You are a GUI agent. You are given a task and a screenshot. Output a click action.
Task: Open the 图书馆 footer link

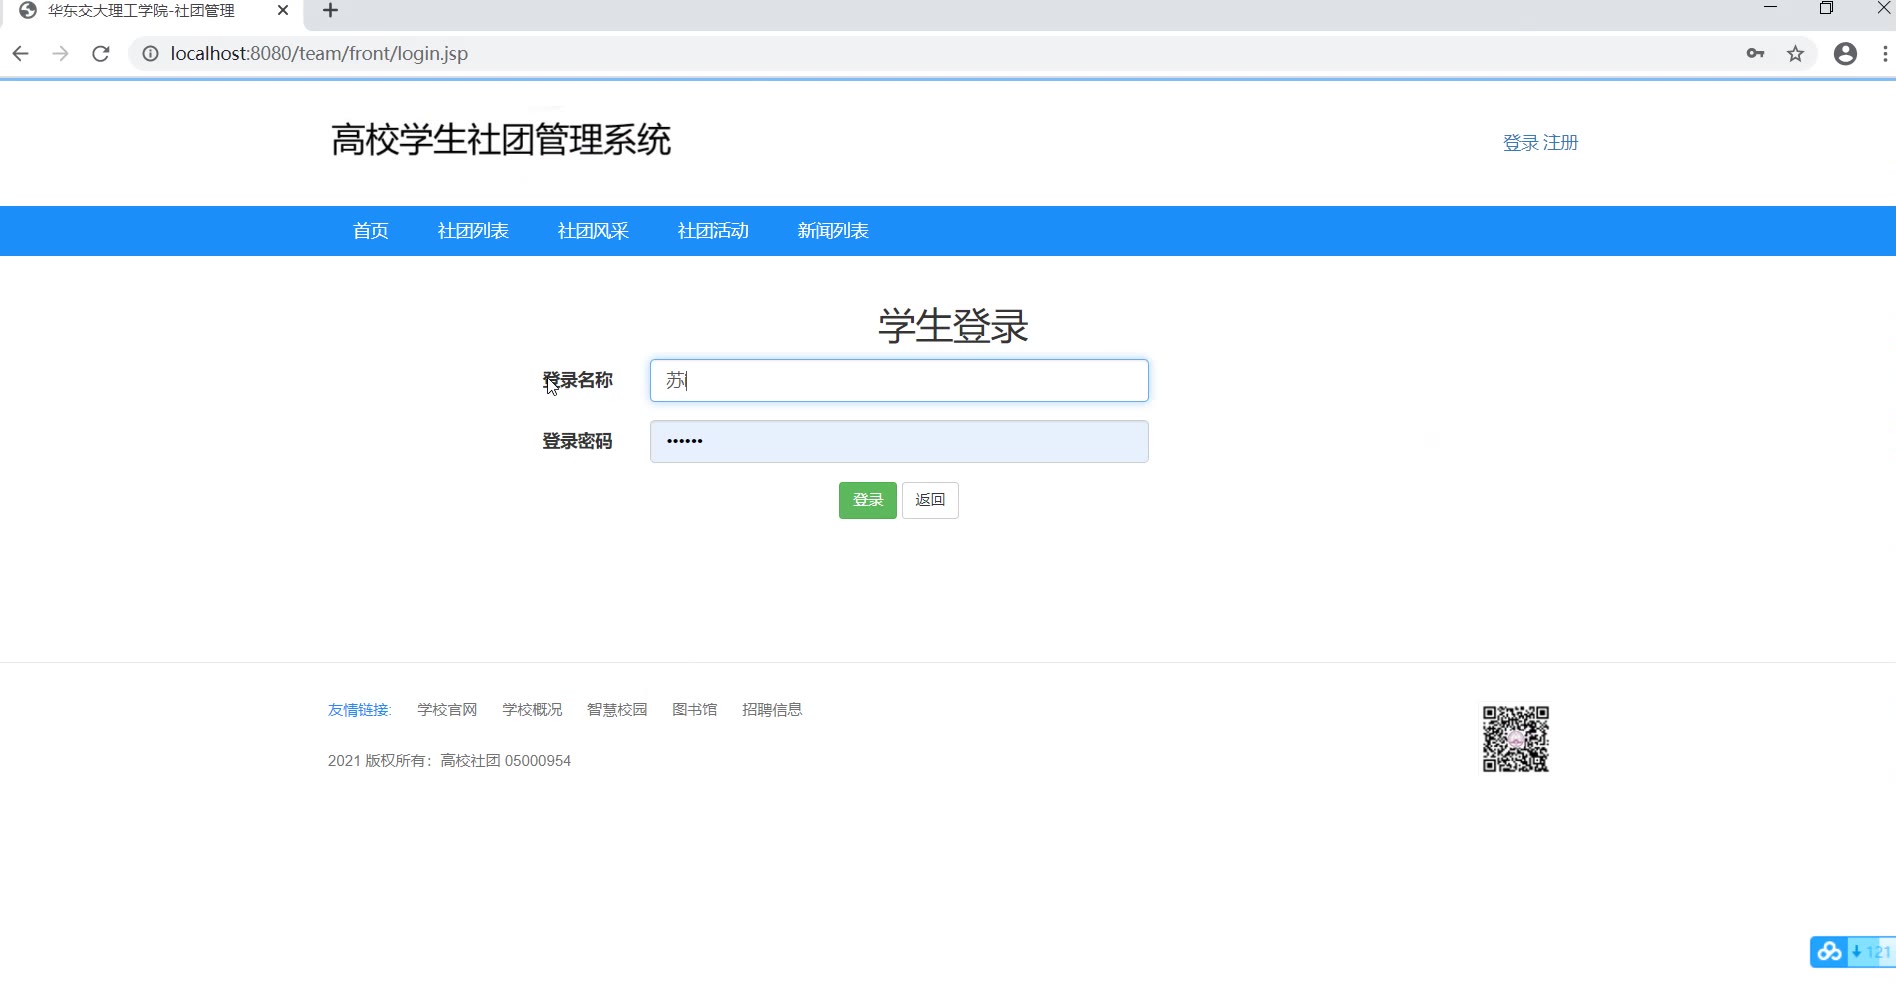coord(695,710)
